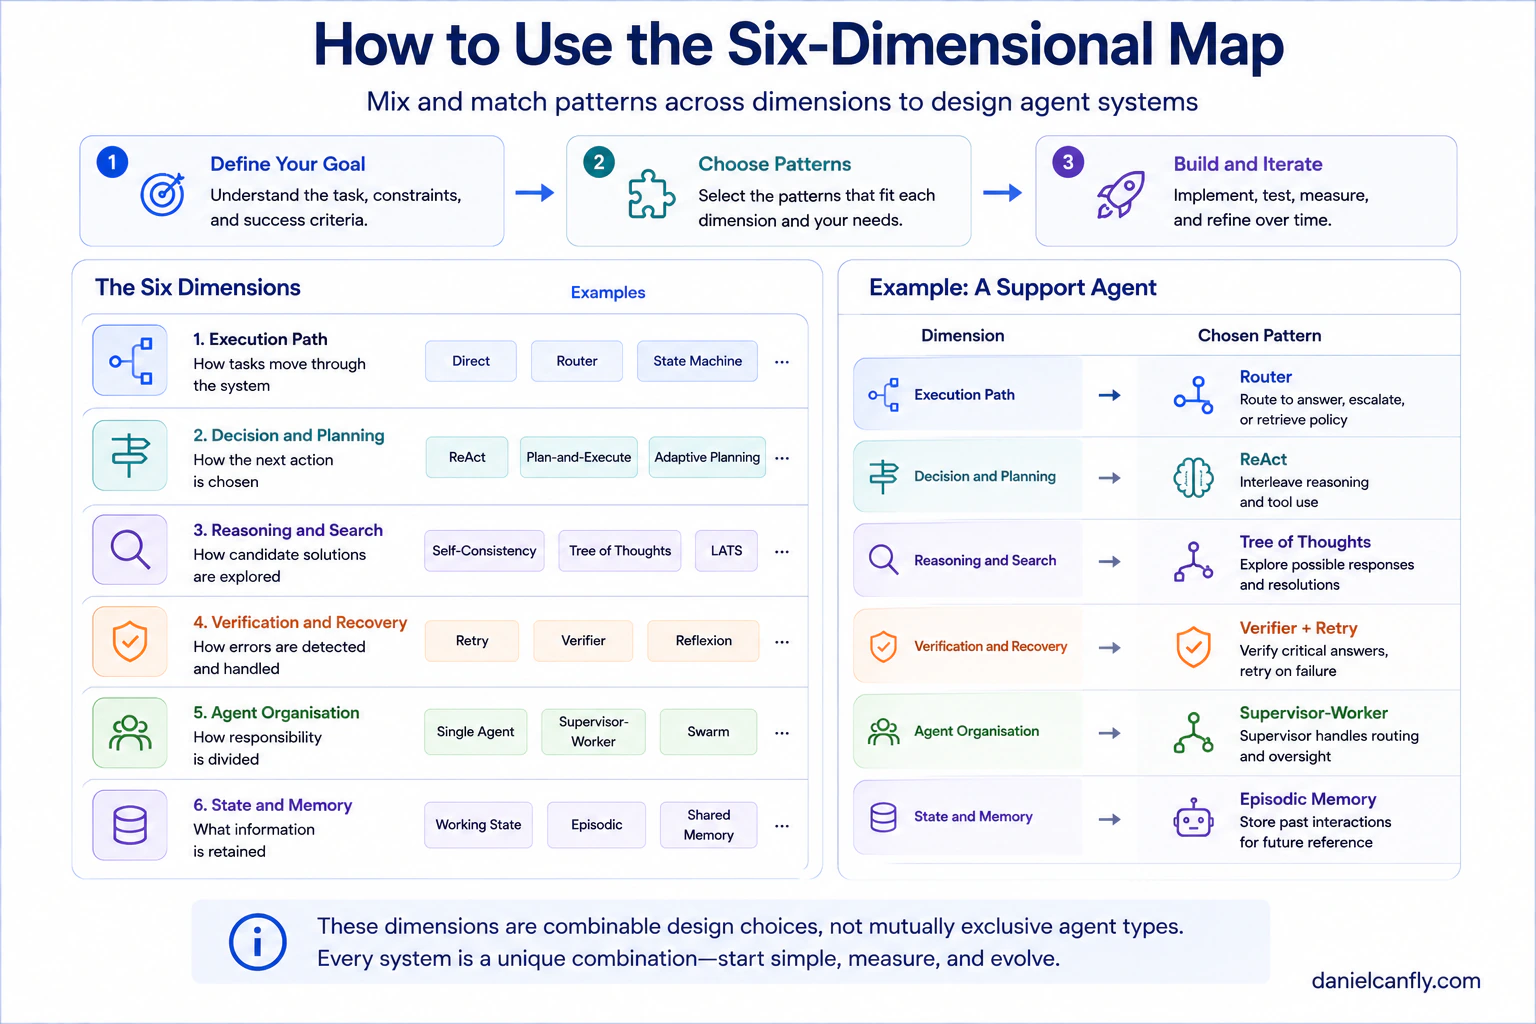The width and height of the screenshot is (1536, 1024).
Task: Click the brain icon next to ReAct
Action: tap(1193, 477)
